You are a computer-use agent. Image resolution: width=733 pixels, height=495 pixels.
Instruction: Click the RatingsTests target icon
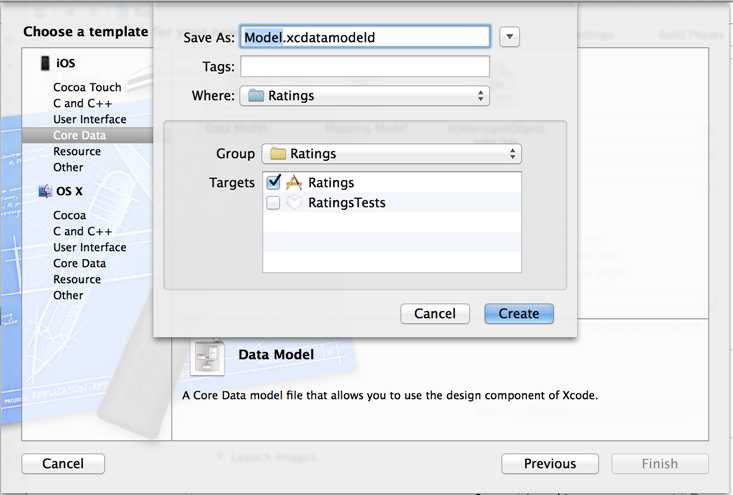pyautogui.click(x=294, y=203)
